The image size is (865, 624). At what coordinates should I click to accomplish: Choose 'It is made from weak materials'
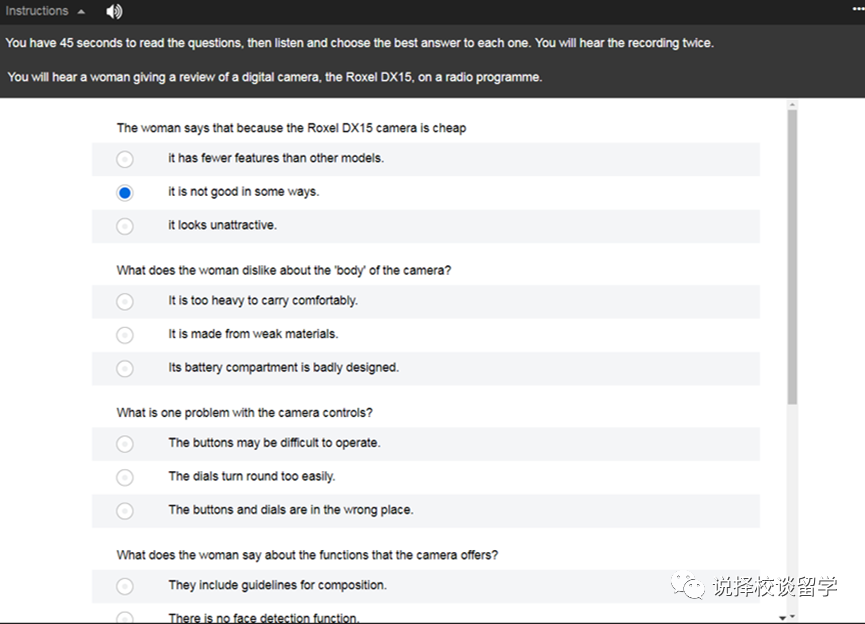(125, 335)
